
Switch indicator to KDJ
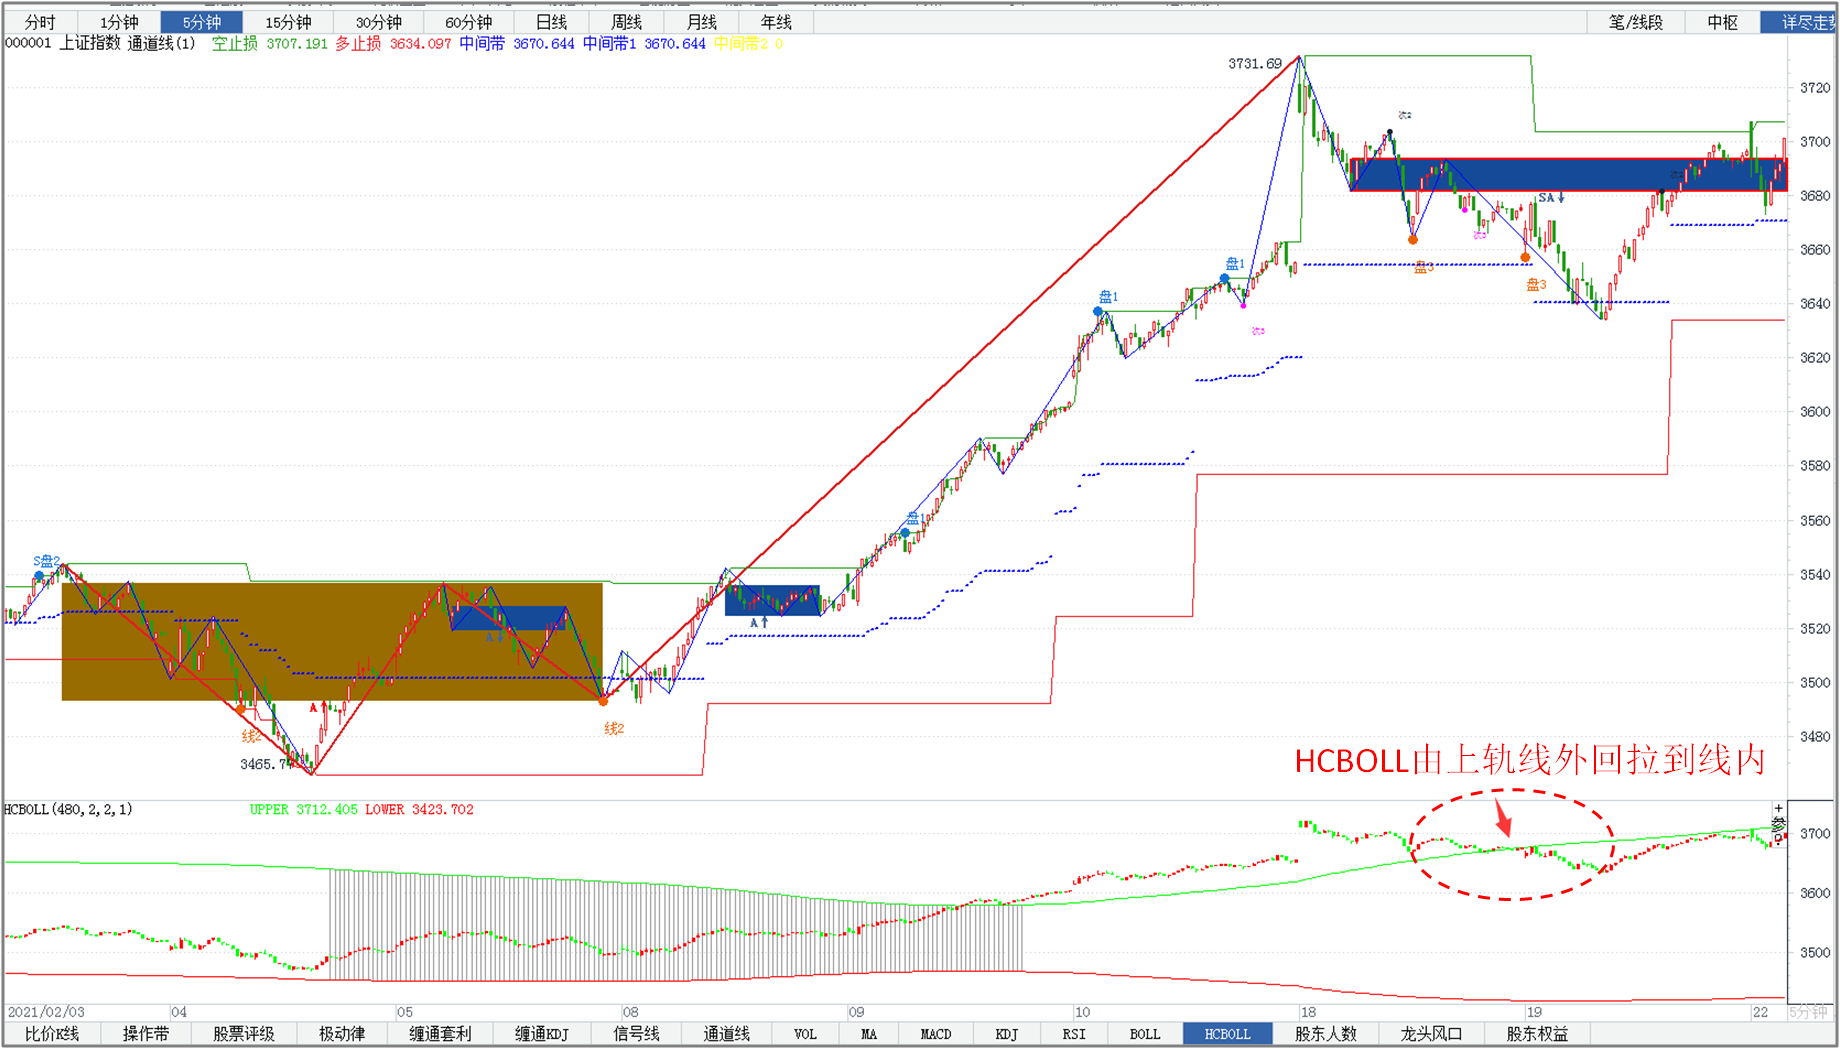click(1006, 1034)
